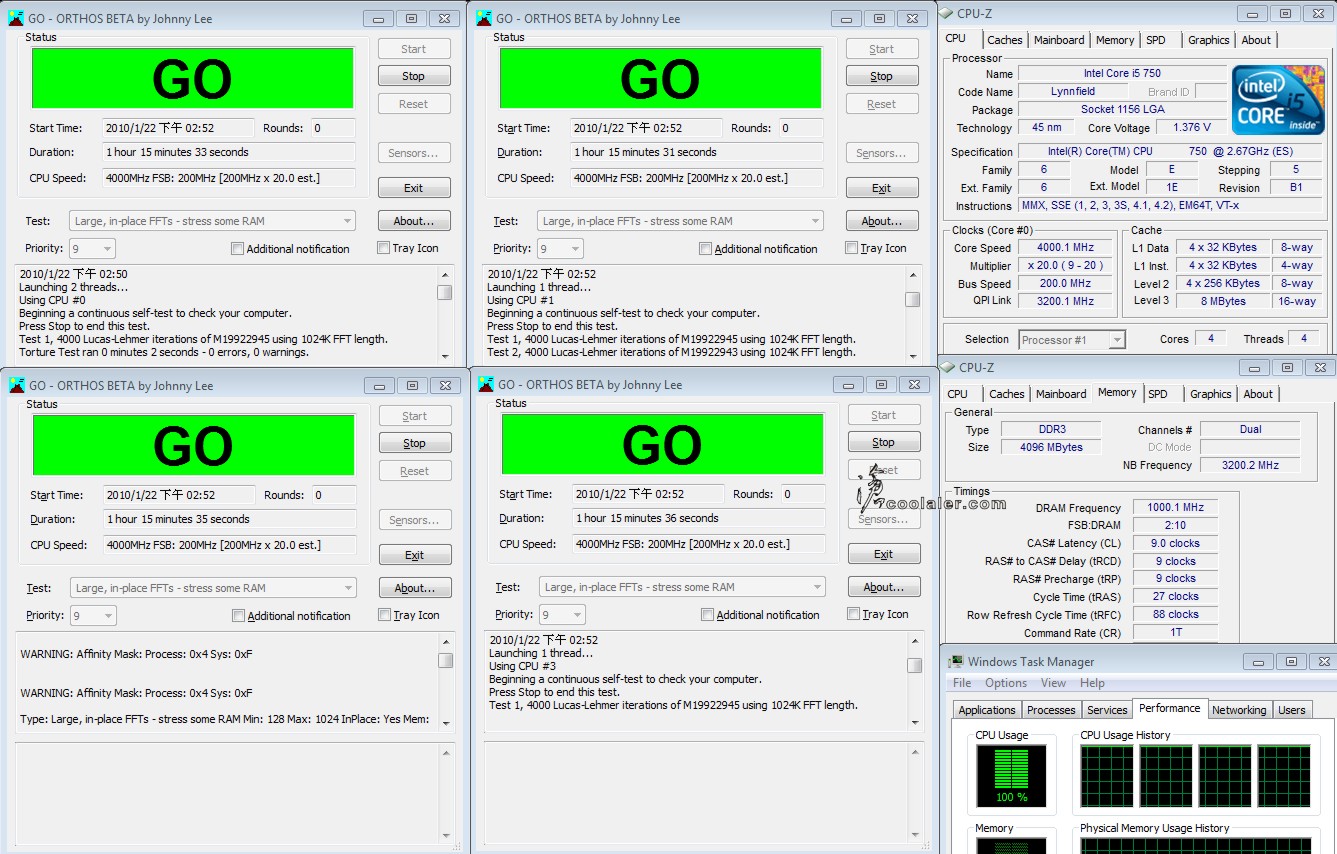Screen dimensions: 1337x854
Task: Open the Applications tab in Task Manager
Action: [x=987, y=710]
